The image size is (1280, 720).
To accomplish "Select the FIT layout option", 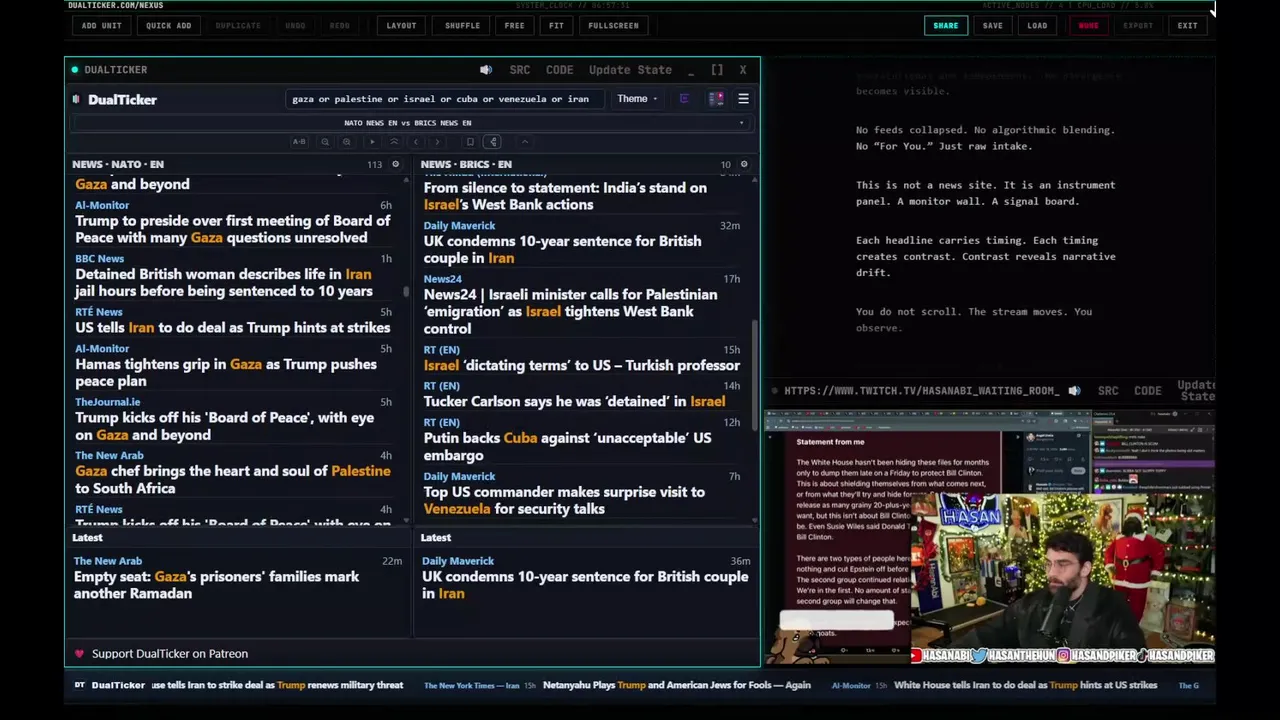I will click(556, 25).
